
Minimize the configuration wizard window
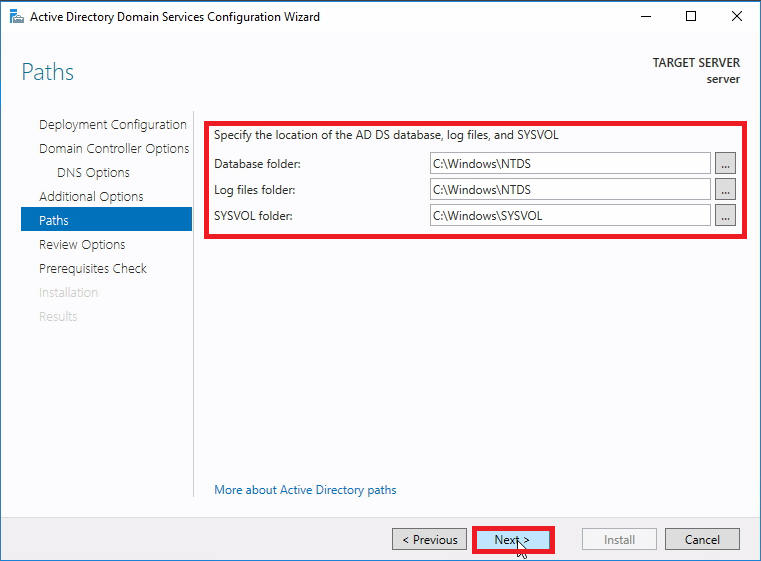[644, 17]
